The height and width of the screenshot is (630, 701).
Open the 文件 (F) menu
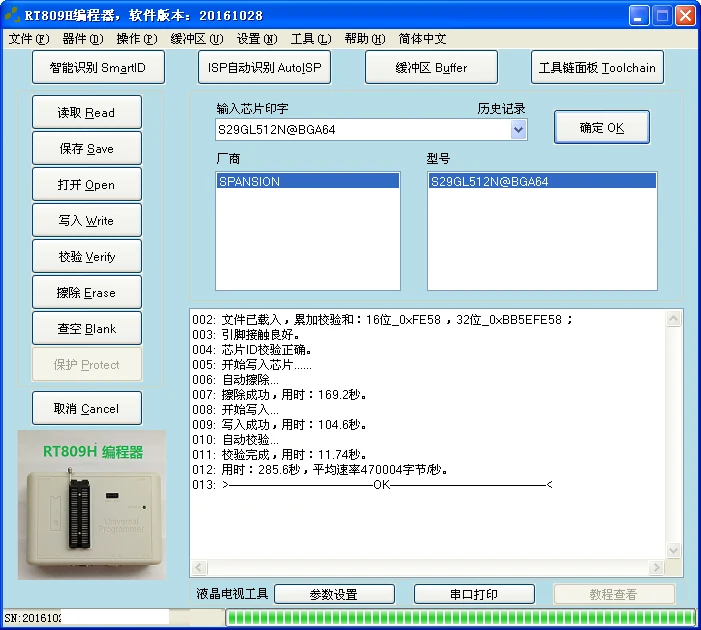[x=29, y=39]
